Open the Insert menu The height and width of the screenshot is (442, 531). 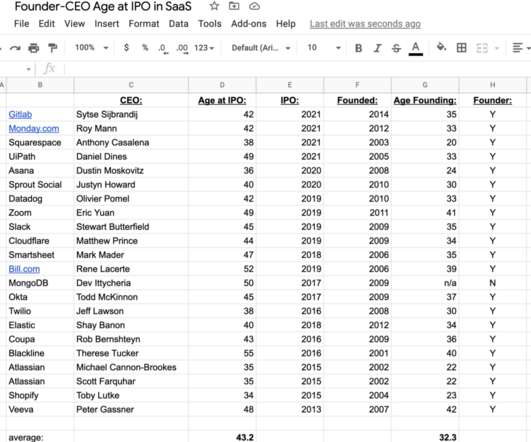[107, 24]
